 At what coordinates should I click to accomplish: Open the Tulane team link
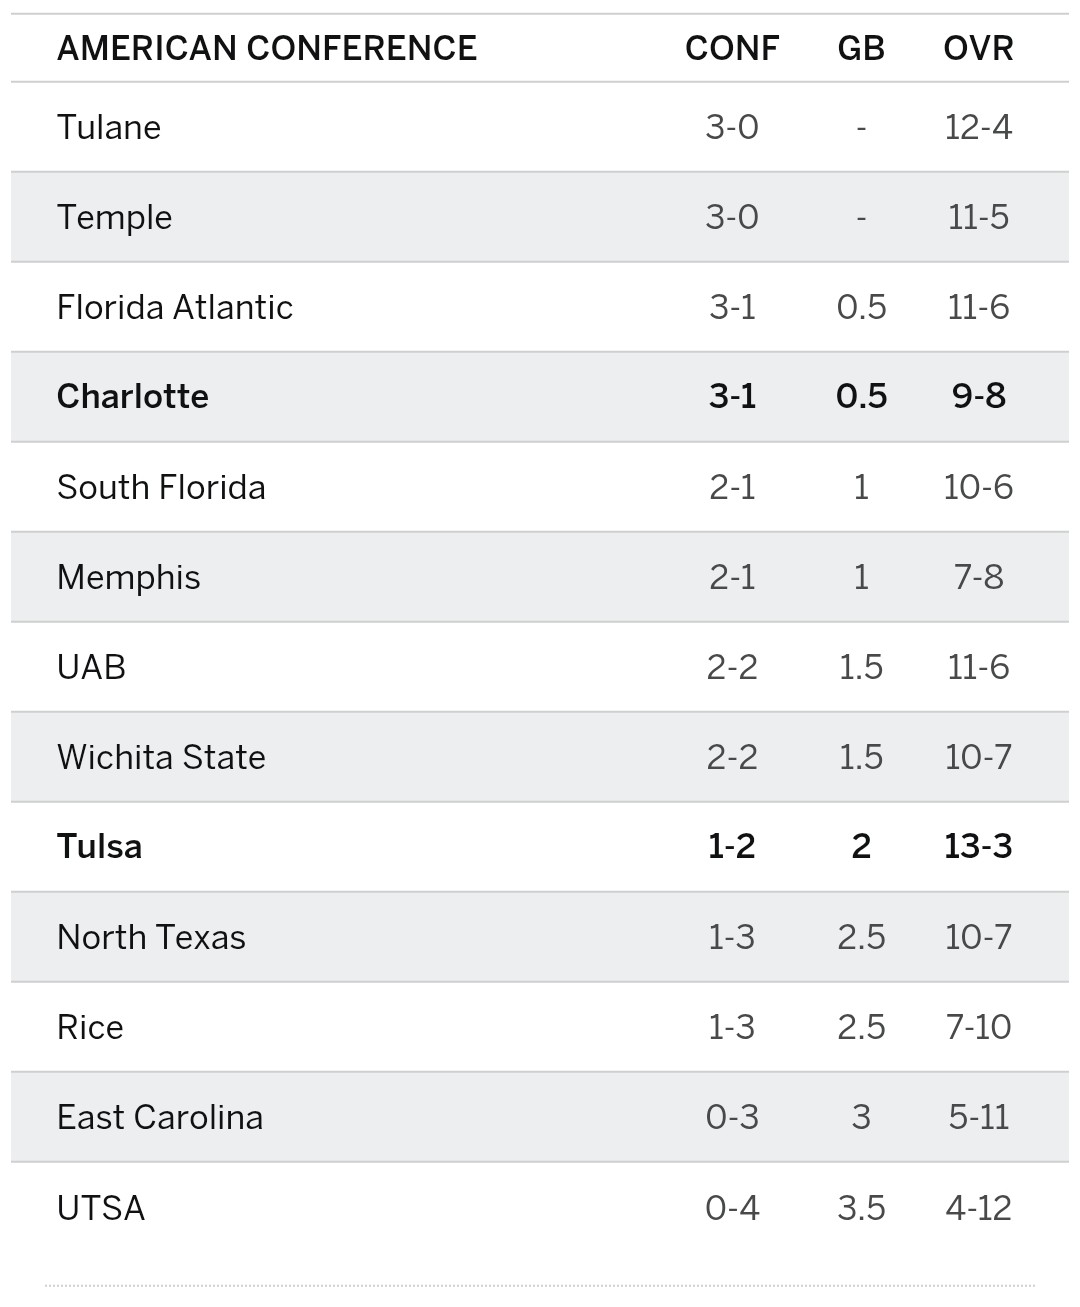click(x=109, y=127)
